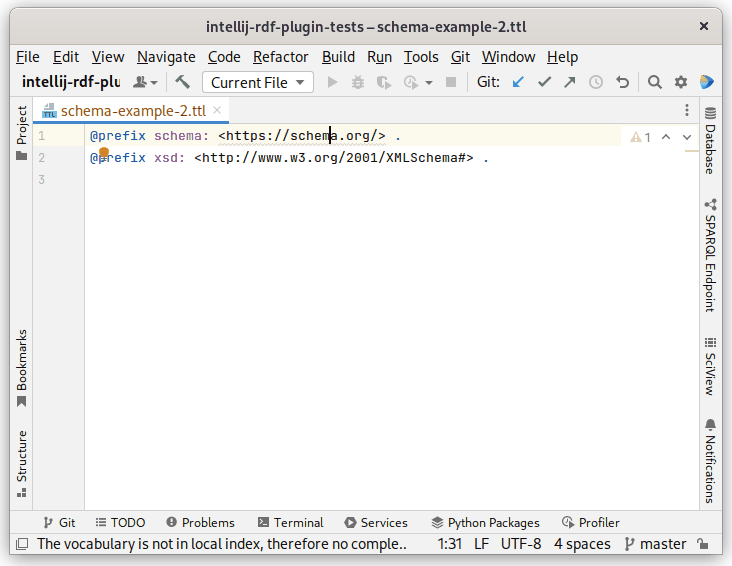The image size is (732, 566).
Task: Open the Navigate menu
Action: 166,57
